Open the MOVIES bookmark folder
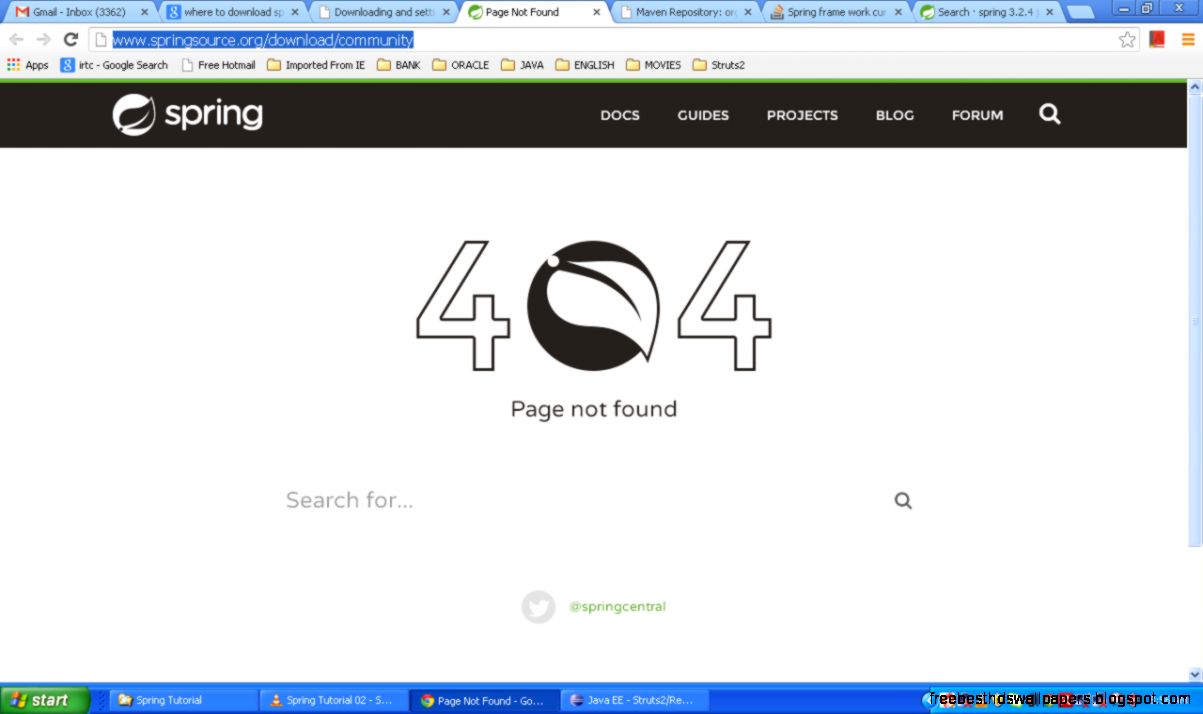 tap(653, 65)
